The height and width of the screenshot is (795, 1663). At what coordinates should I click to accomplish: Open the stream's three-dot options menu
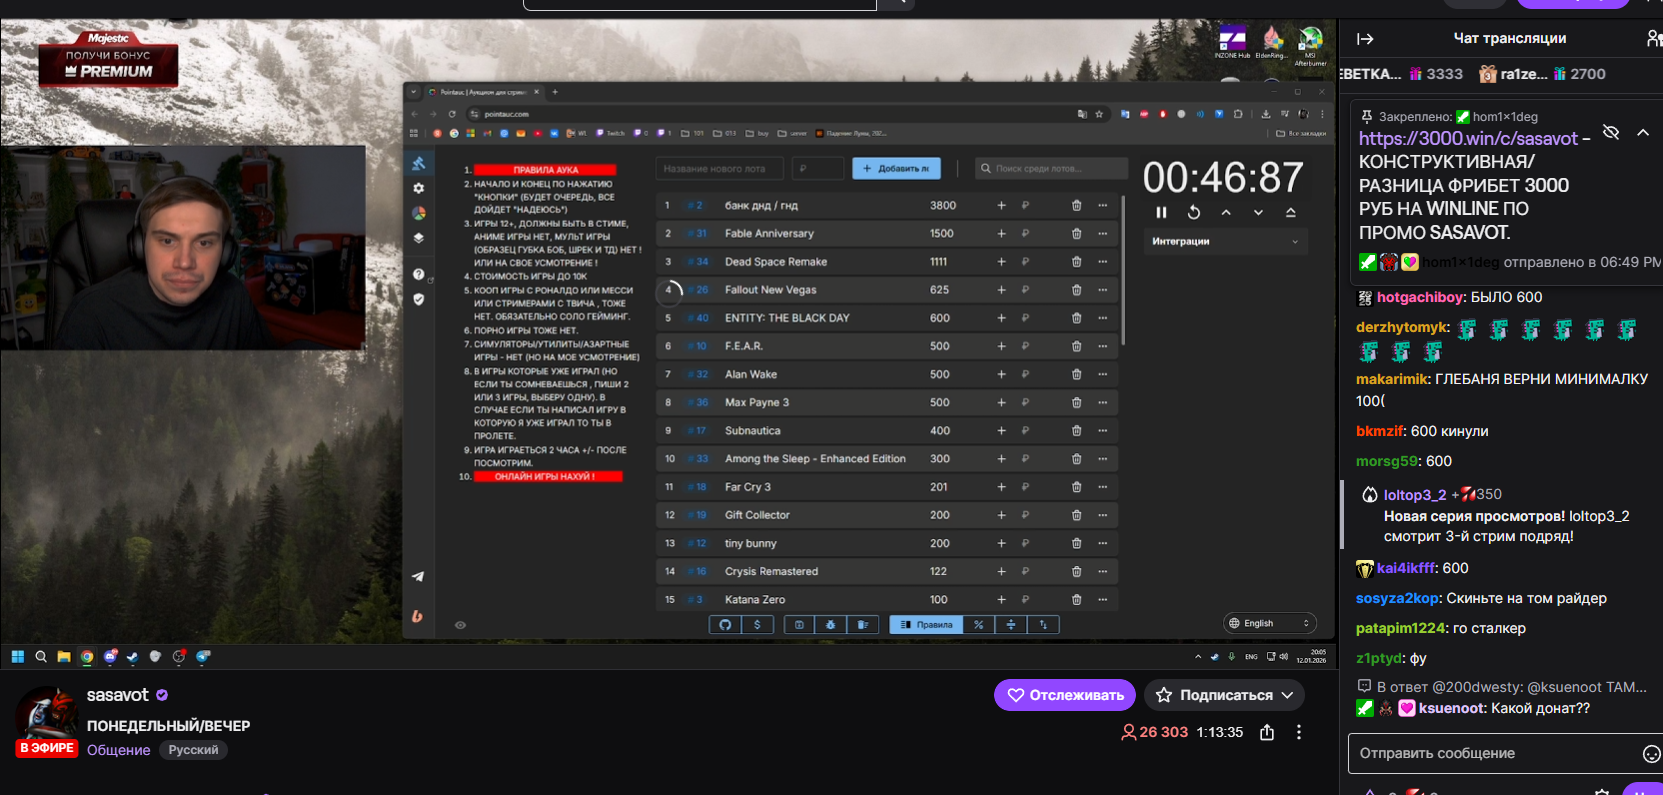[1299, 732]
